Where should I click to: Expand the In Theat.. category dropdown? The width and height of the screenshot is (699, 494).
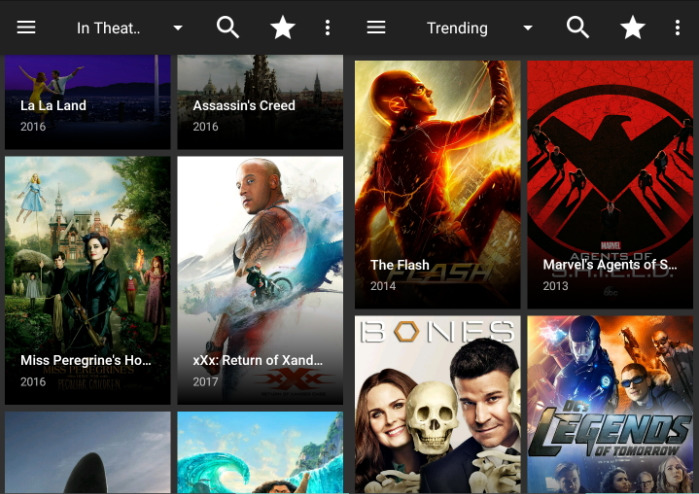[129, 28]
